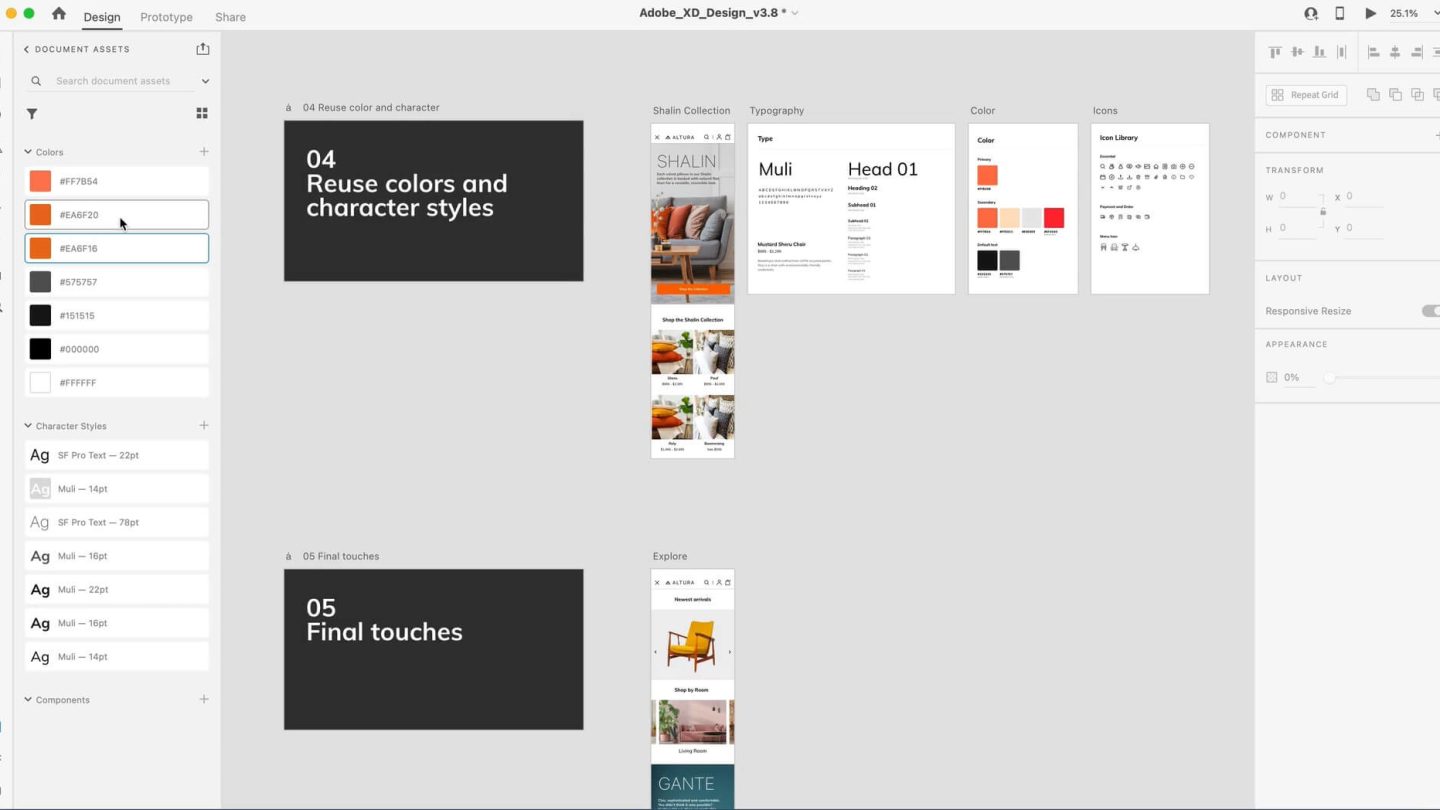1440x810 pixels.
Task: Add a new character style
Action: 204,426
